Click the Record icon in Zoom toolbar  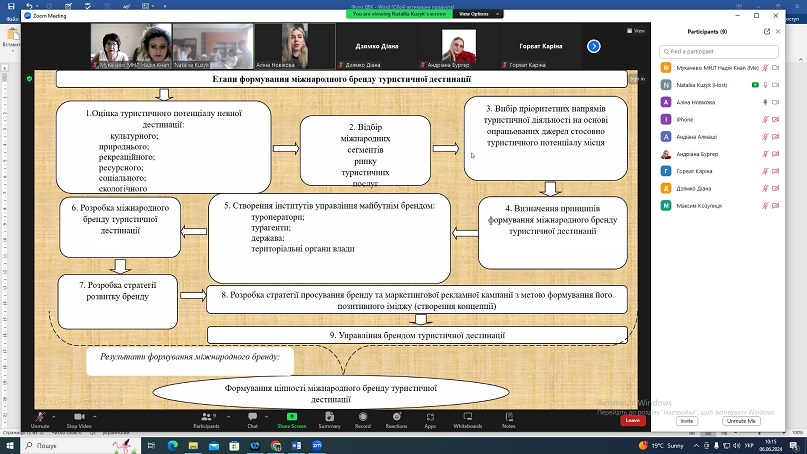click(x=363, y=416)
